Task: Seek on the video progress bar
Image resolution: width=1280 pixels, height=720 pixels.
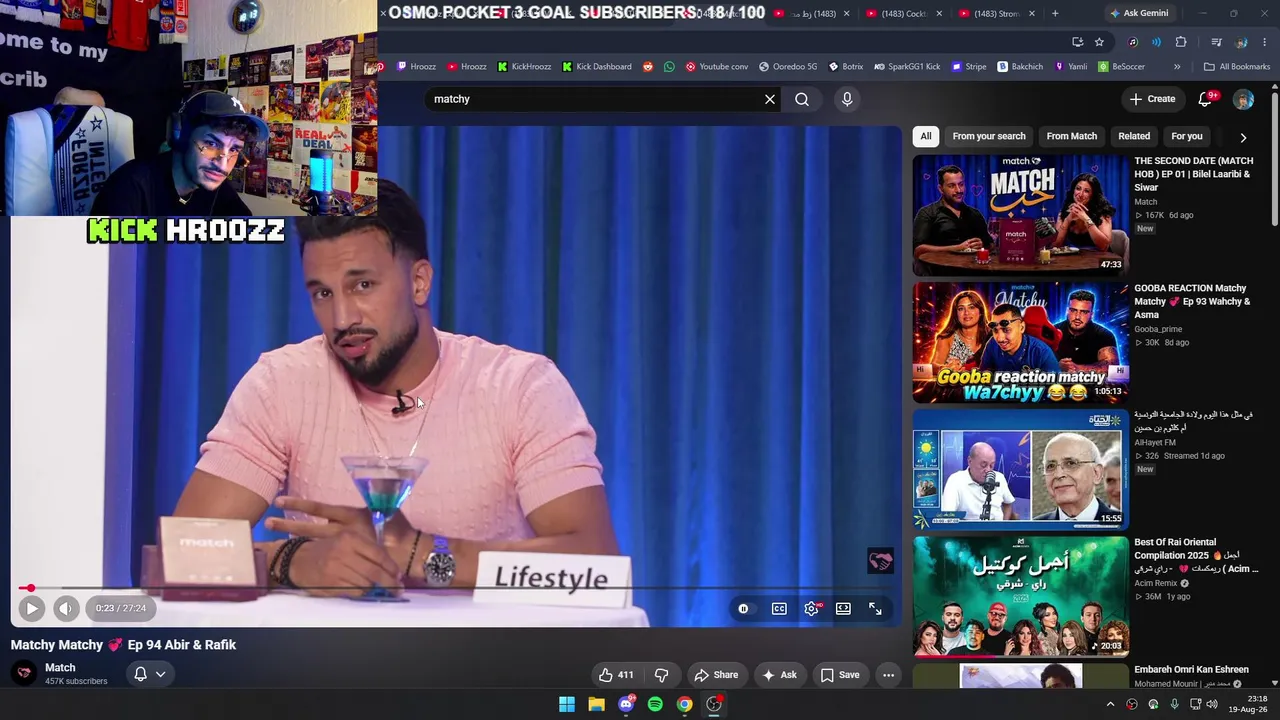Action: click(x=456, y=588)
